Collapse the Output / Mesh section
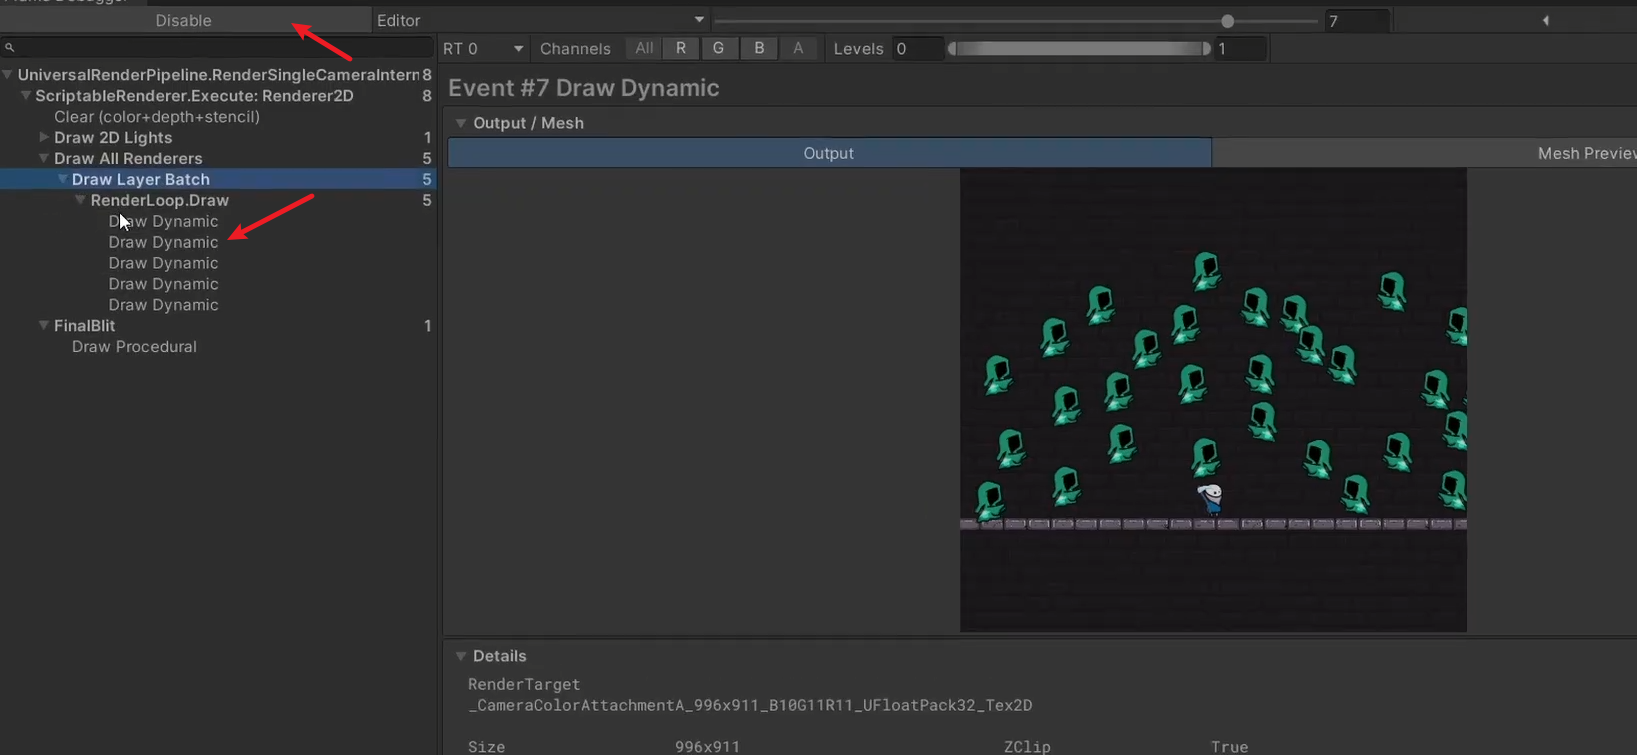 (x=461, y=123)
